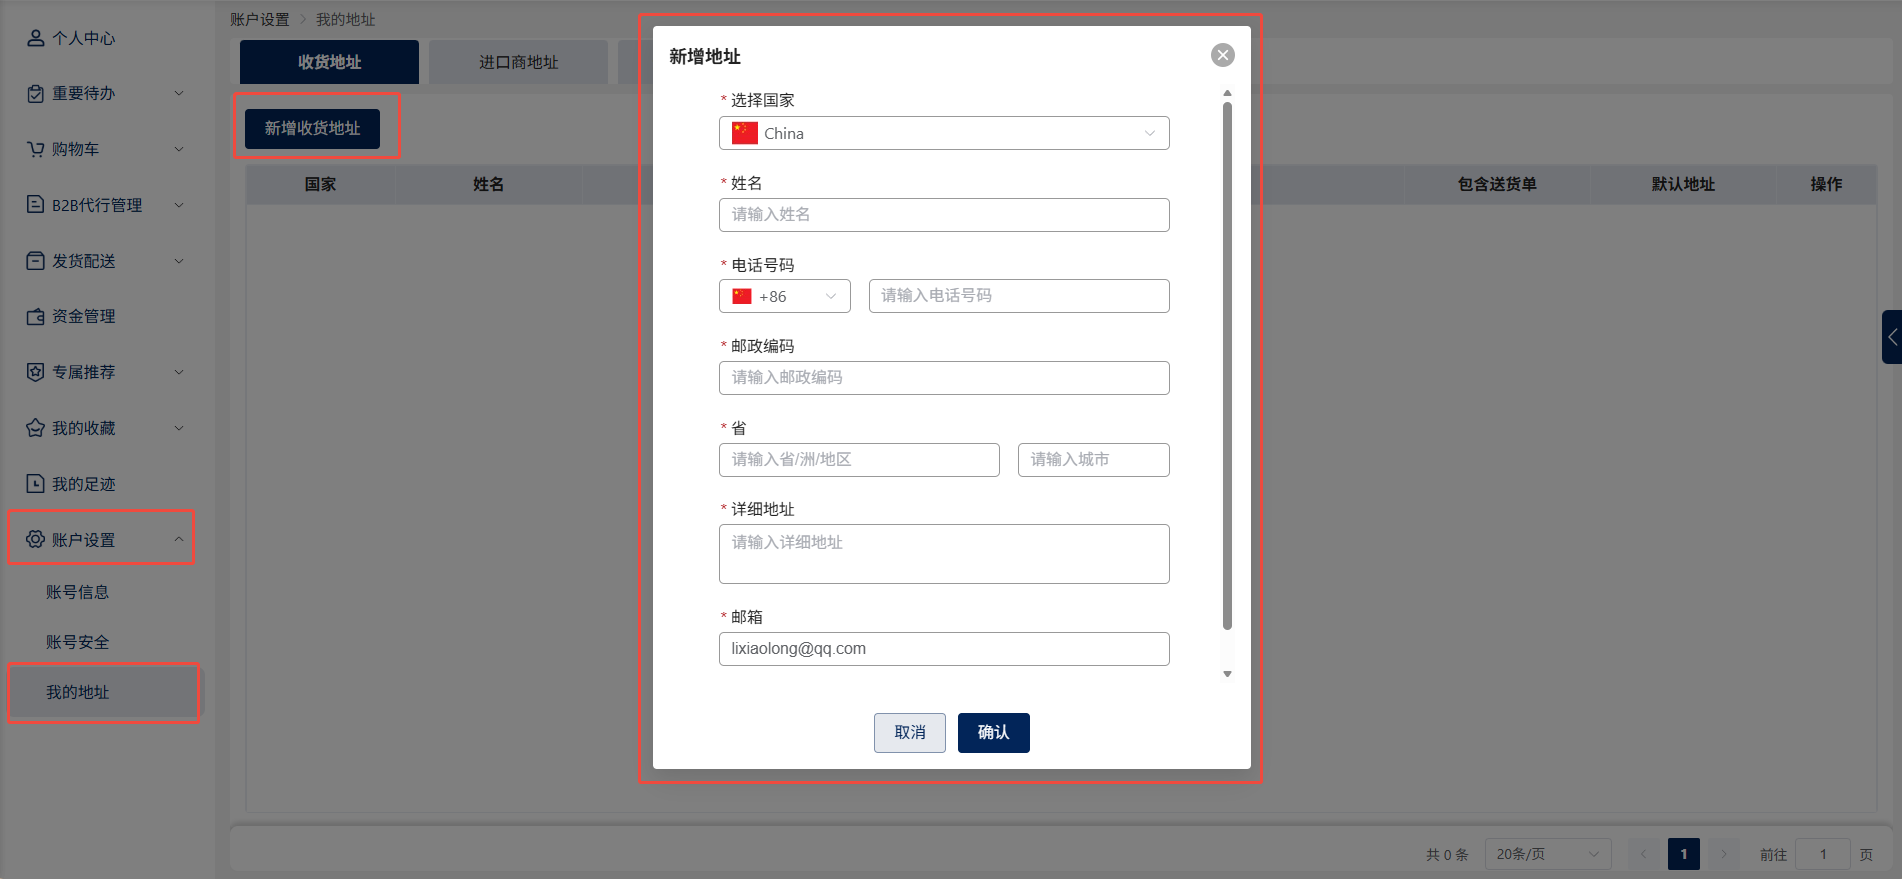
Task: Click the 姓名 input field
Action: point(944,215)
